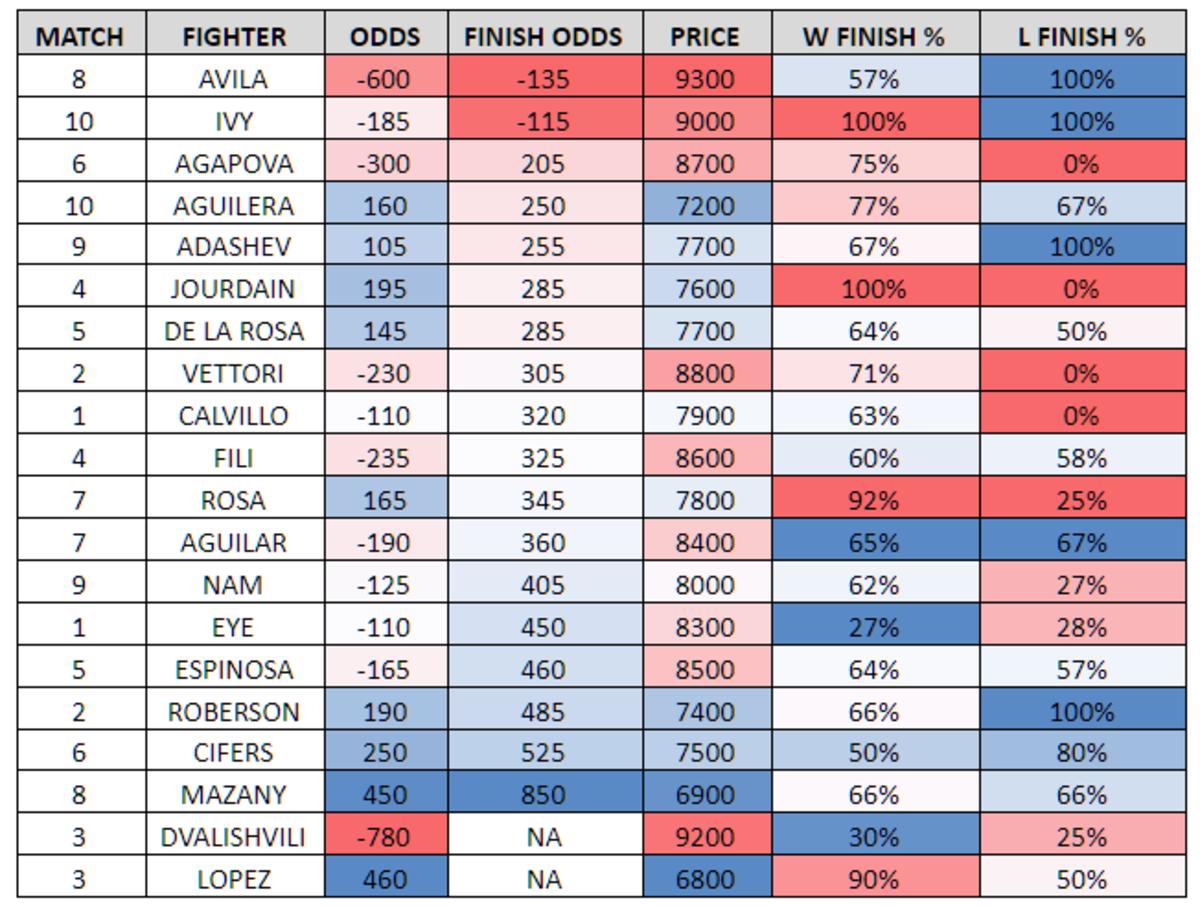Click the PRICE column header
The image size is (1200, 907).
pyautogui.click(x=705, y=37)
